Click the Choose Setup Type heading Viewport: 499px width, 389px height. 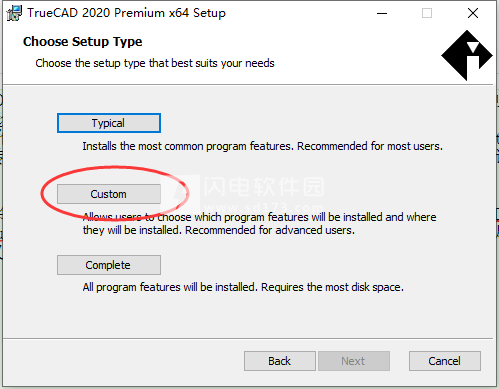click(82, 42)
